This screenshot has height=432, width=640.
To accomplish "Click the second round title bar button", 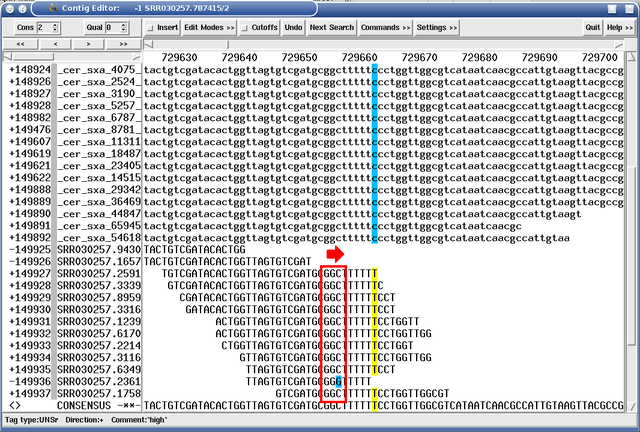I will click(x=23, y=8).
